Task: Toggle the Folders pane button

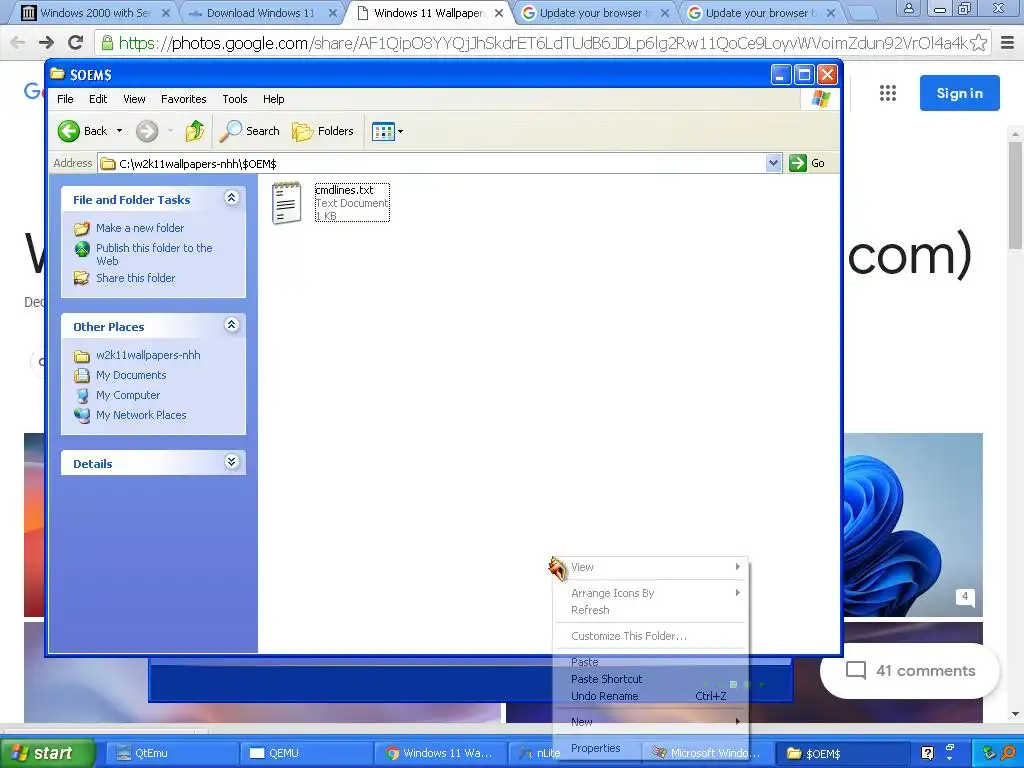Action: pos(323,131)
